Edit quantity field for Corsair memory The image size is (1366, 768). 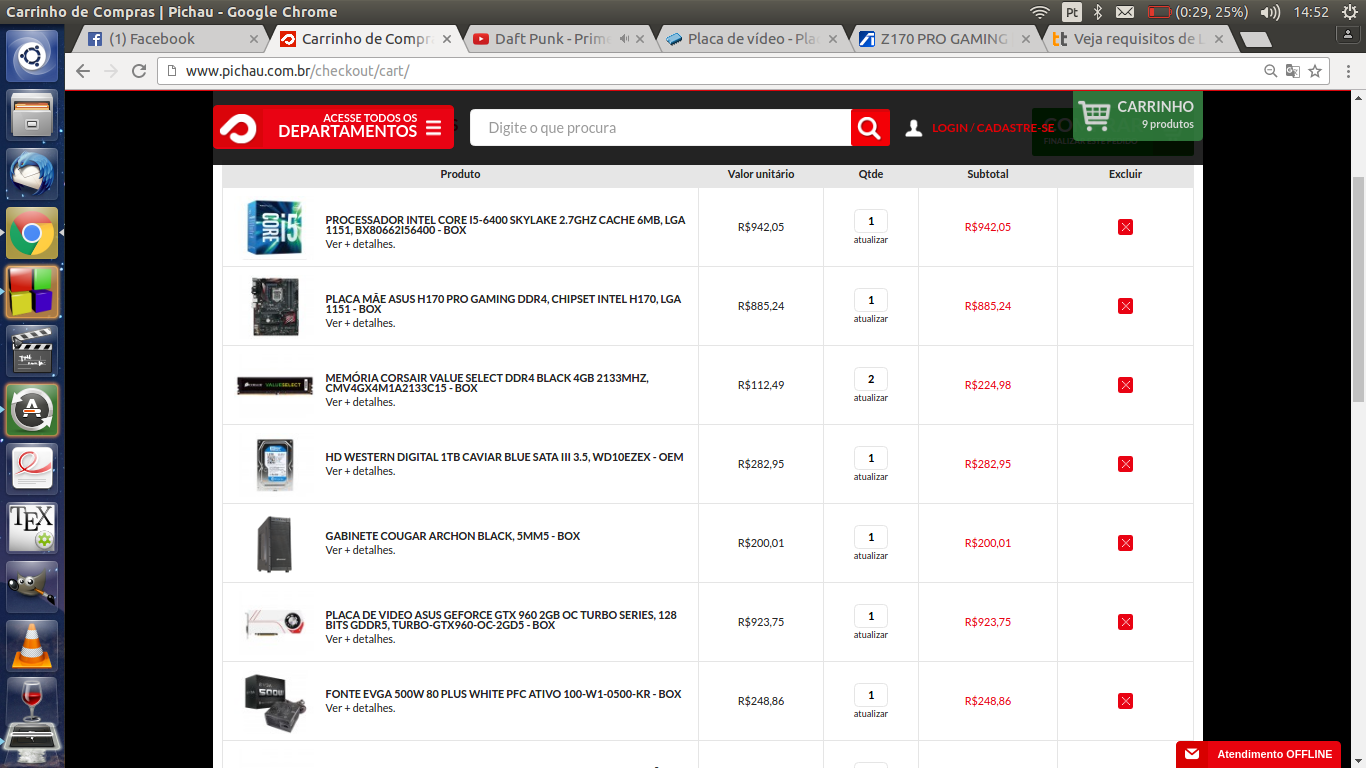871,379
